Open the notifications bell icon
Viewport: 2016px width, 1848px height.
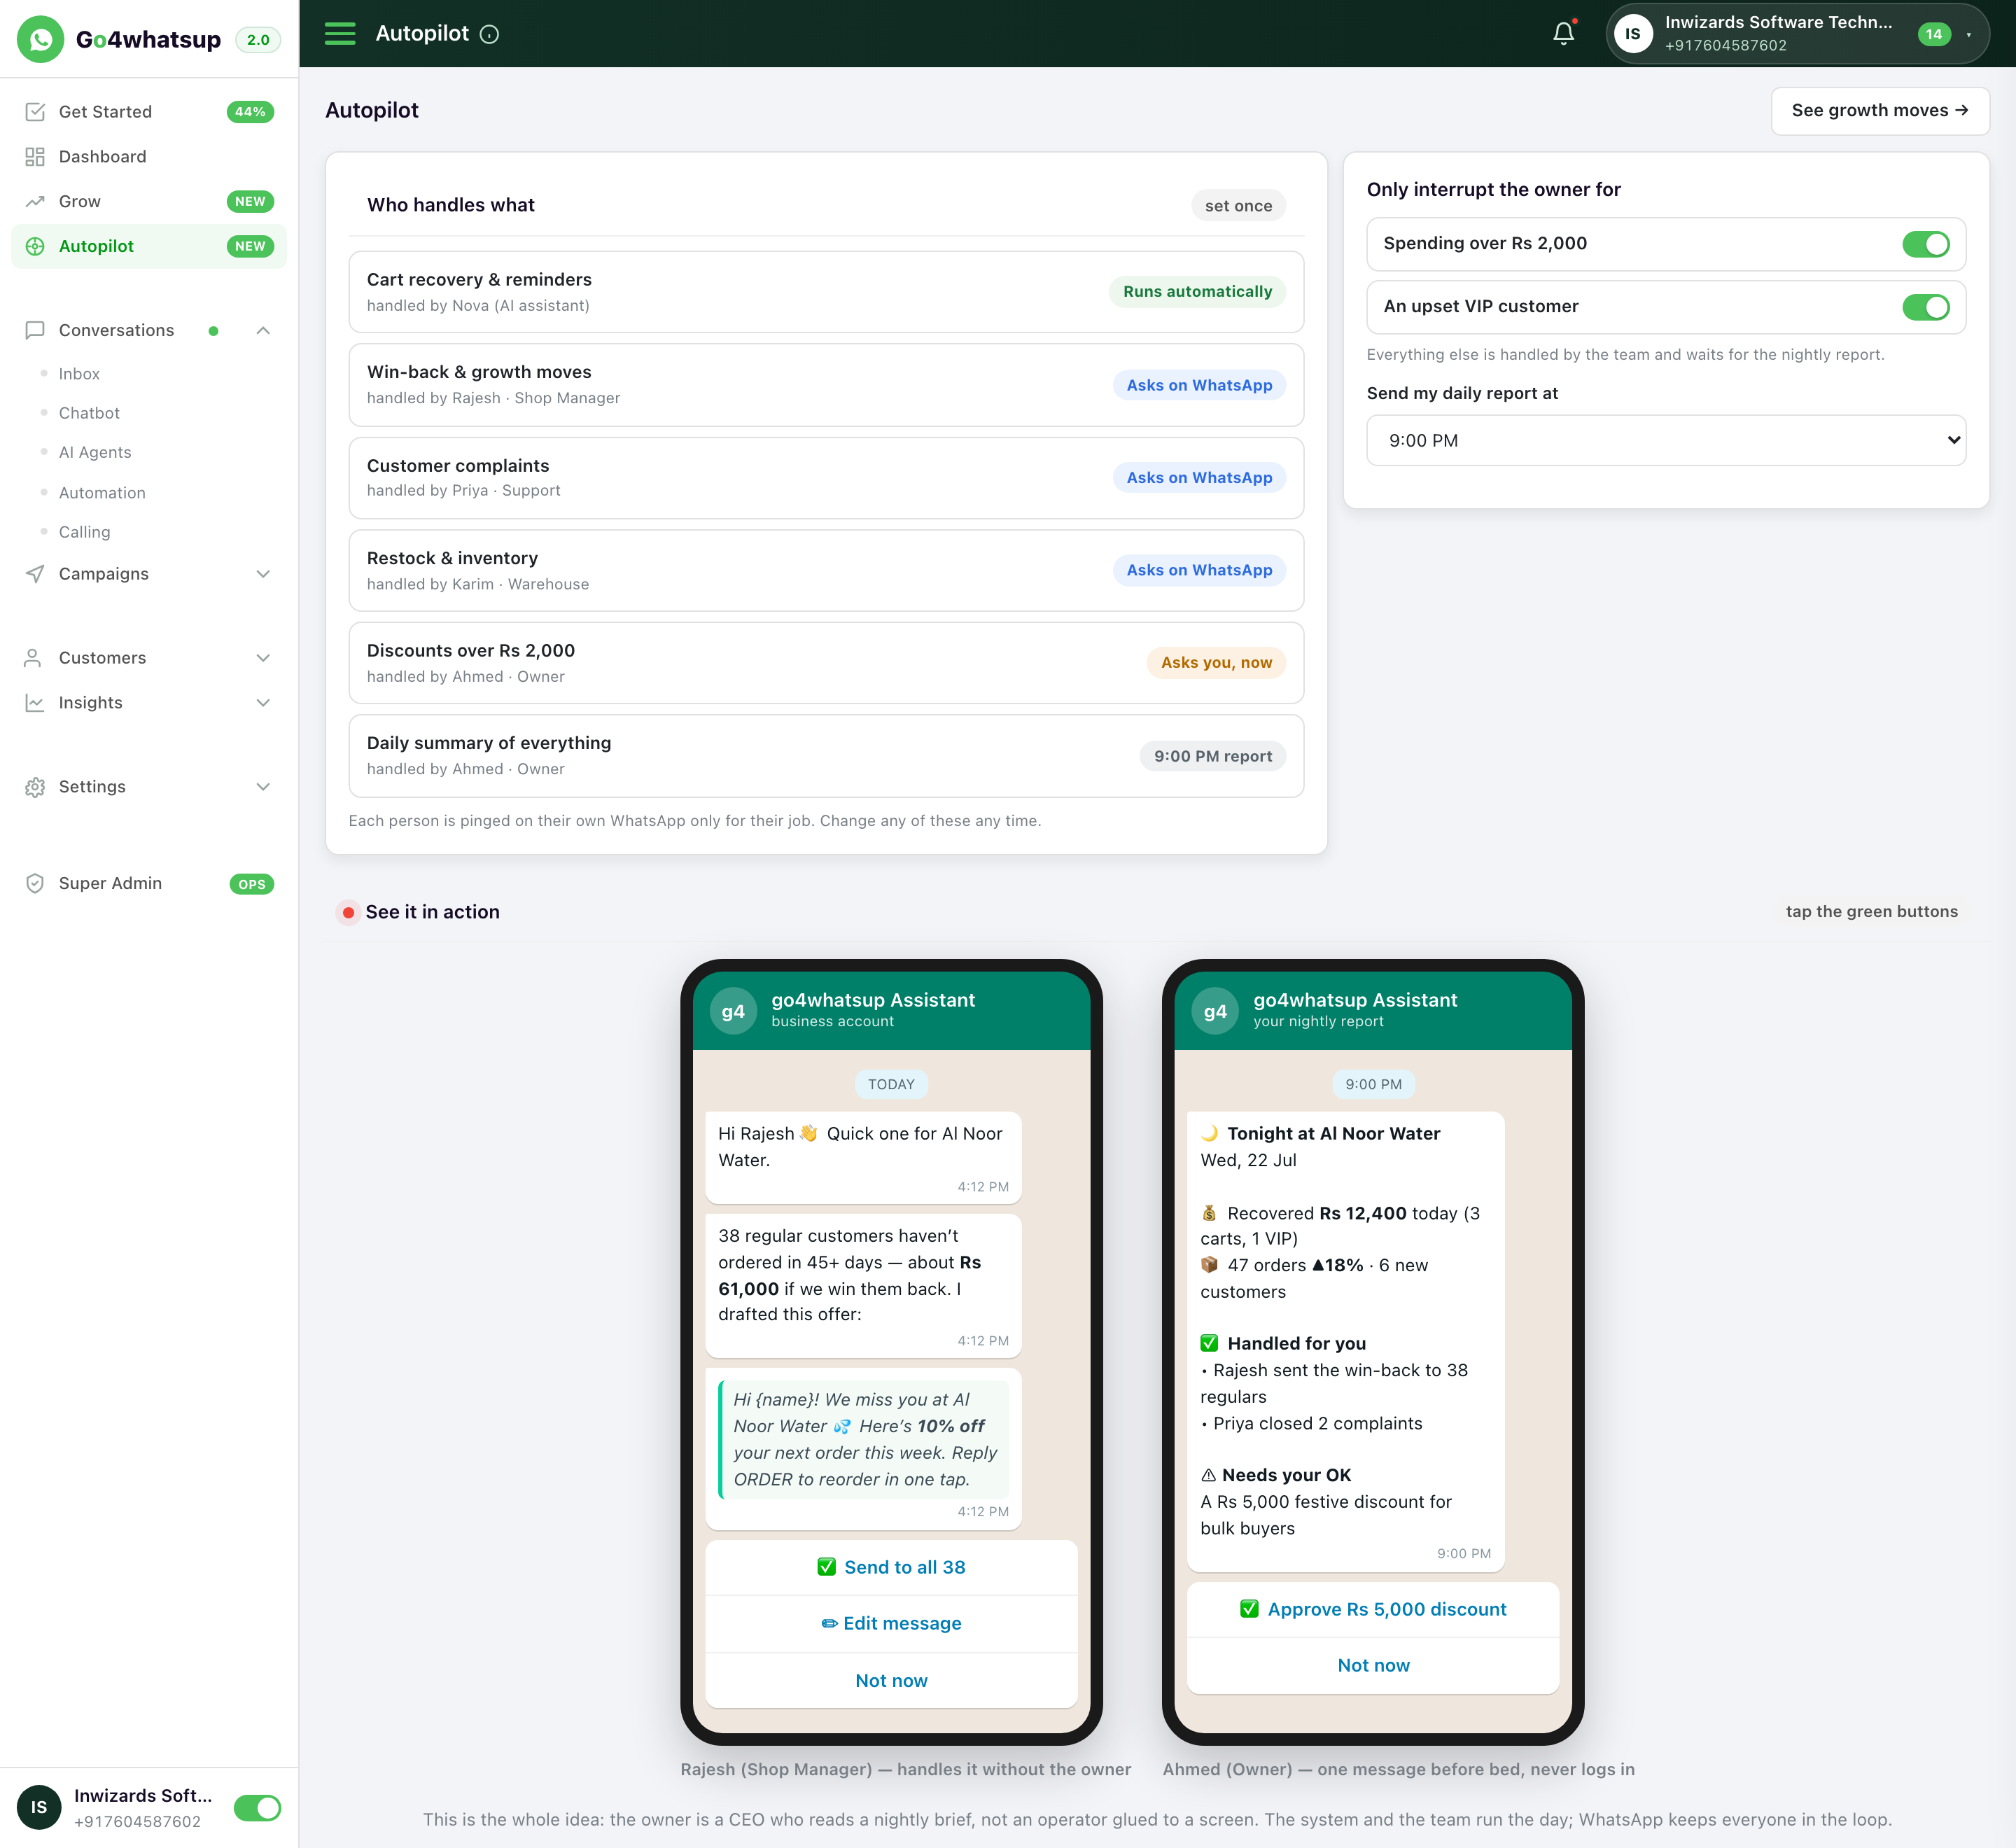(x=1564, y=34)
